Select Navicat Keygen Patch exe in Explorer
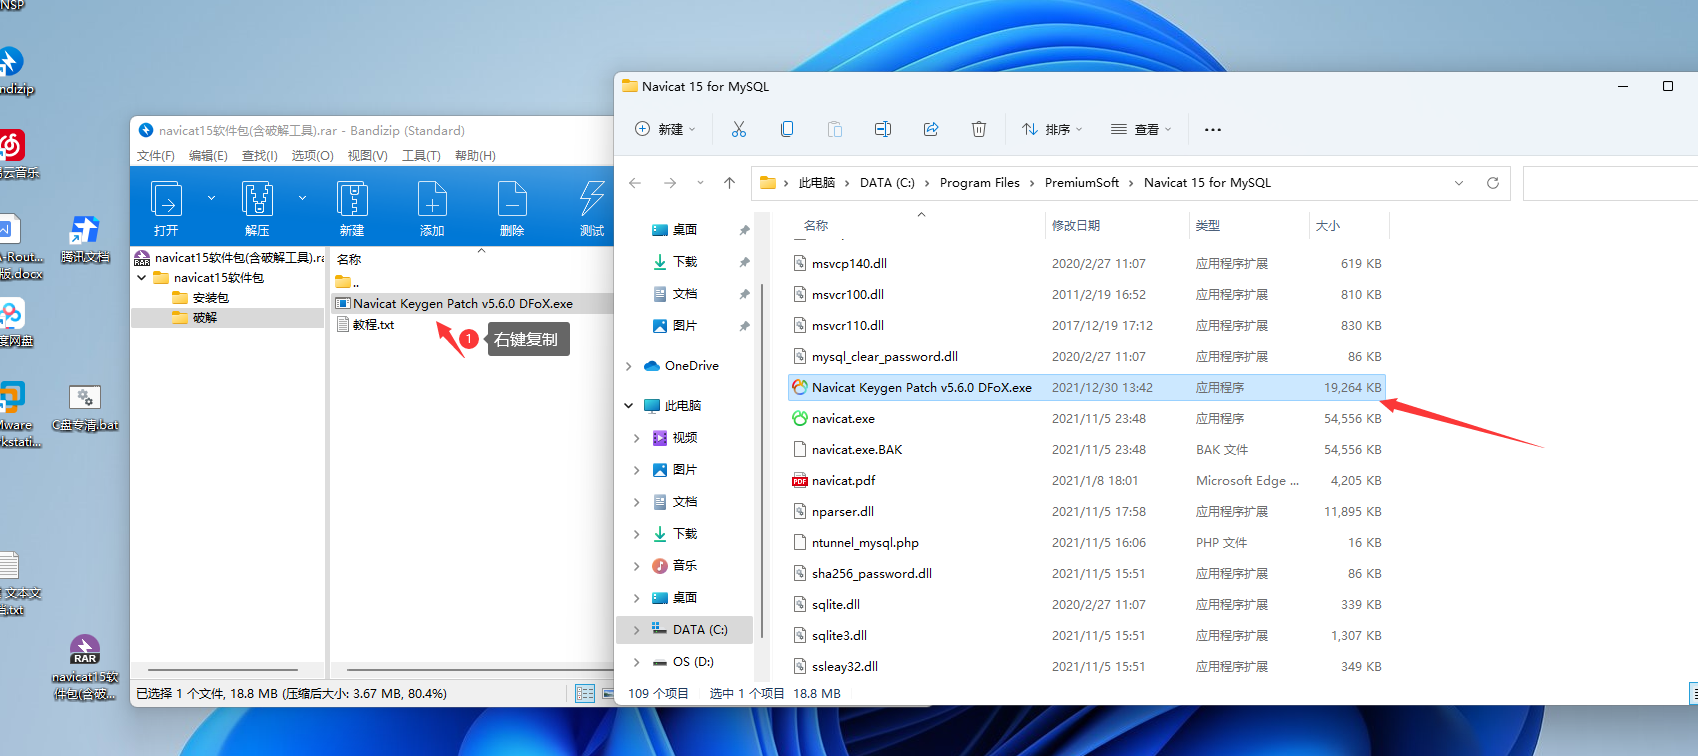This screenshot has height=756, width=1698. point(1087,388)
